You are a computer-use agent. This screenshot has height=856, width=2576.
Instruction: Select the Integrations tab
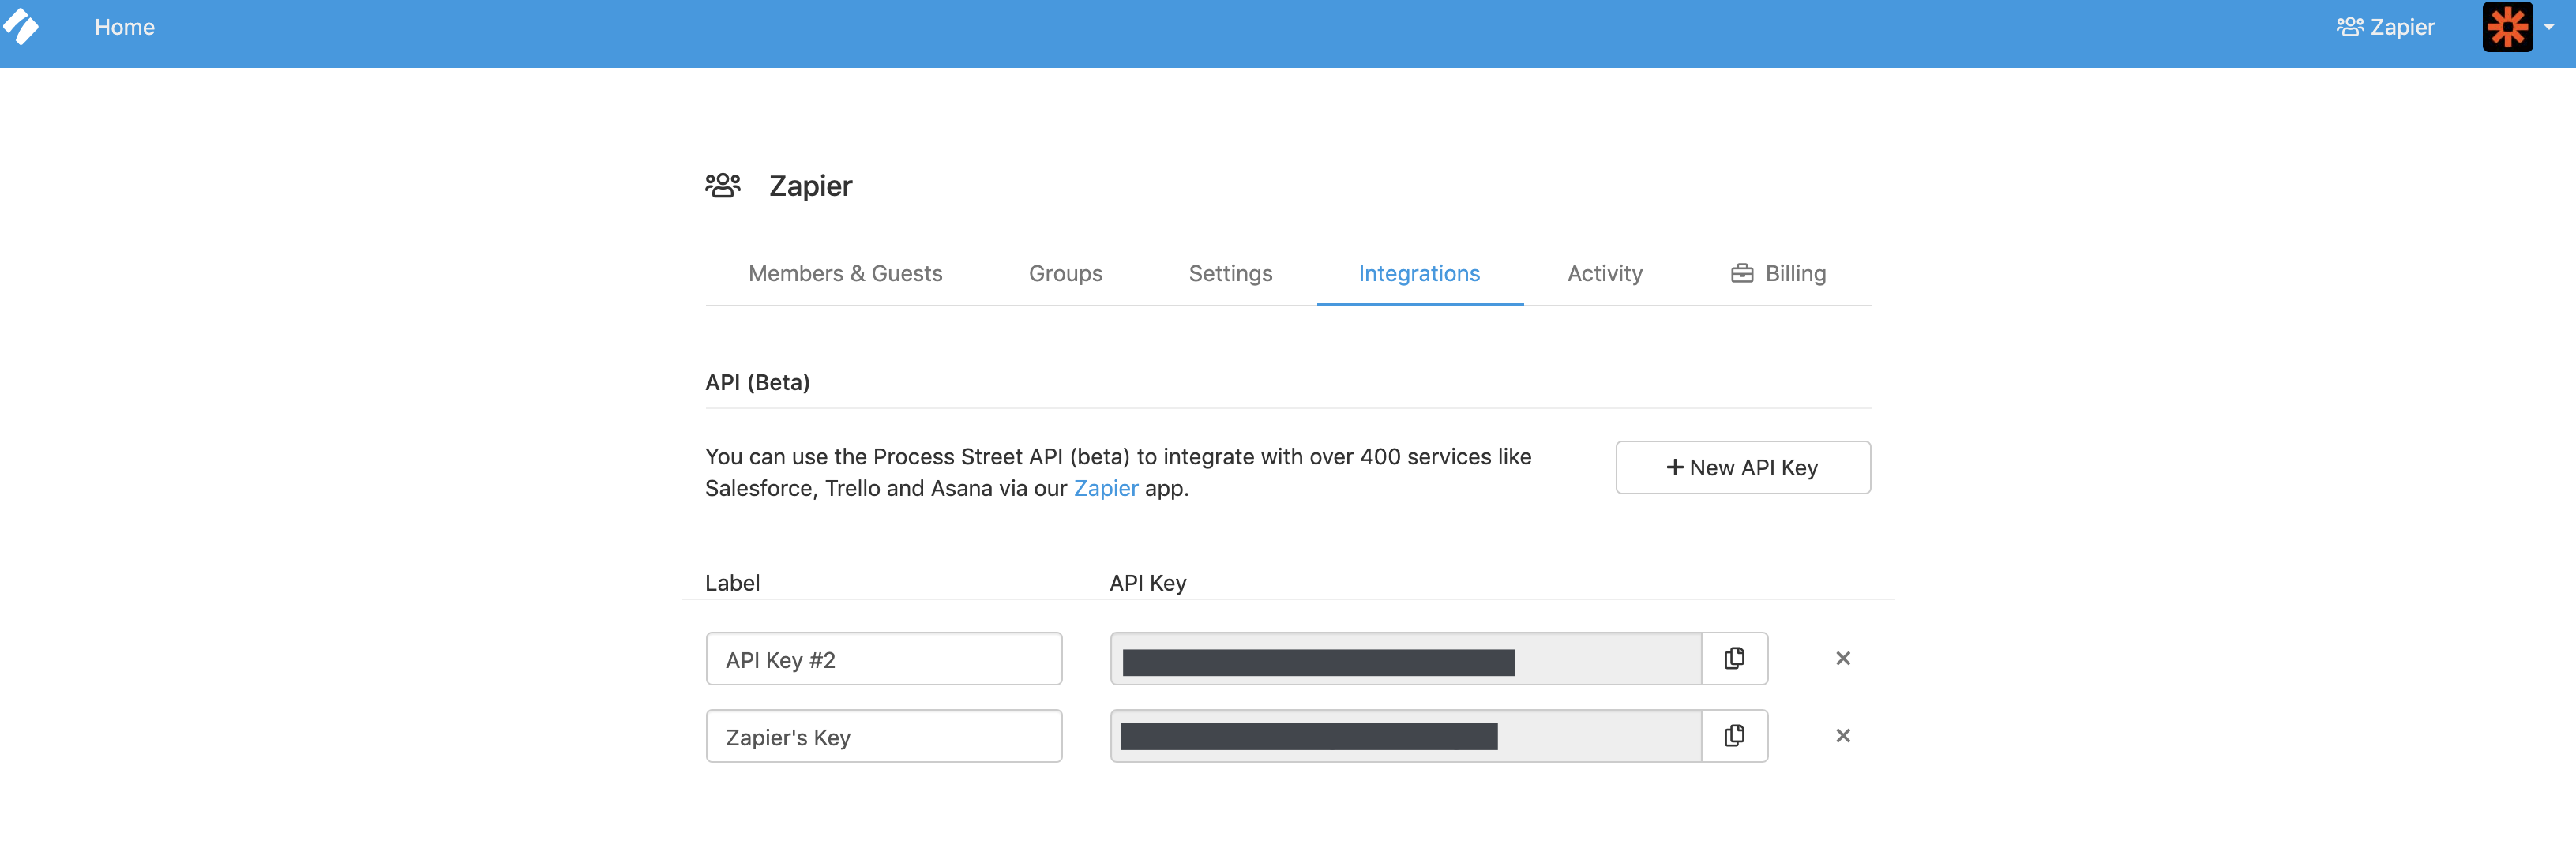[x=1418, y=273]
